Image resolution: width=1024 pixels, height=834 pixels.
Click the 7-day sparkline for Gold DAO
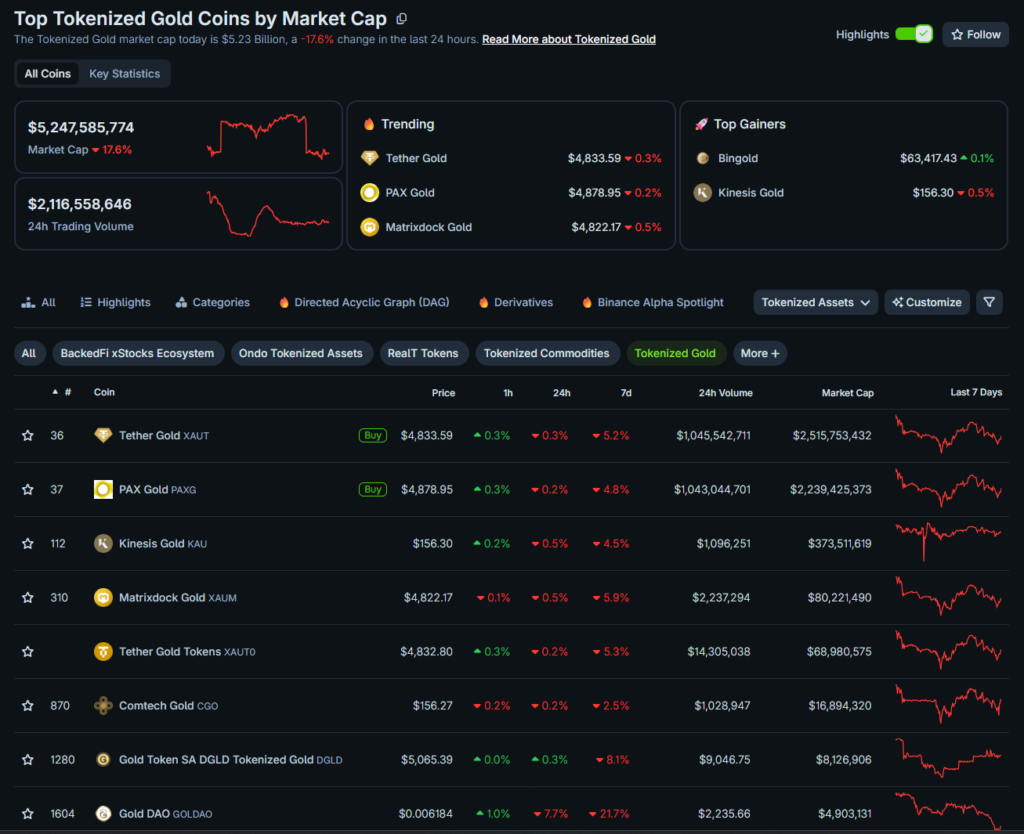(948, 813)
